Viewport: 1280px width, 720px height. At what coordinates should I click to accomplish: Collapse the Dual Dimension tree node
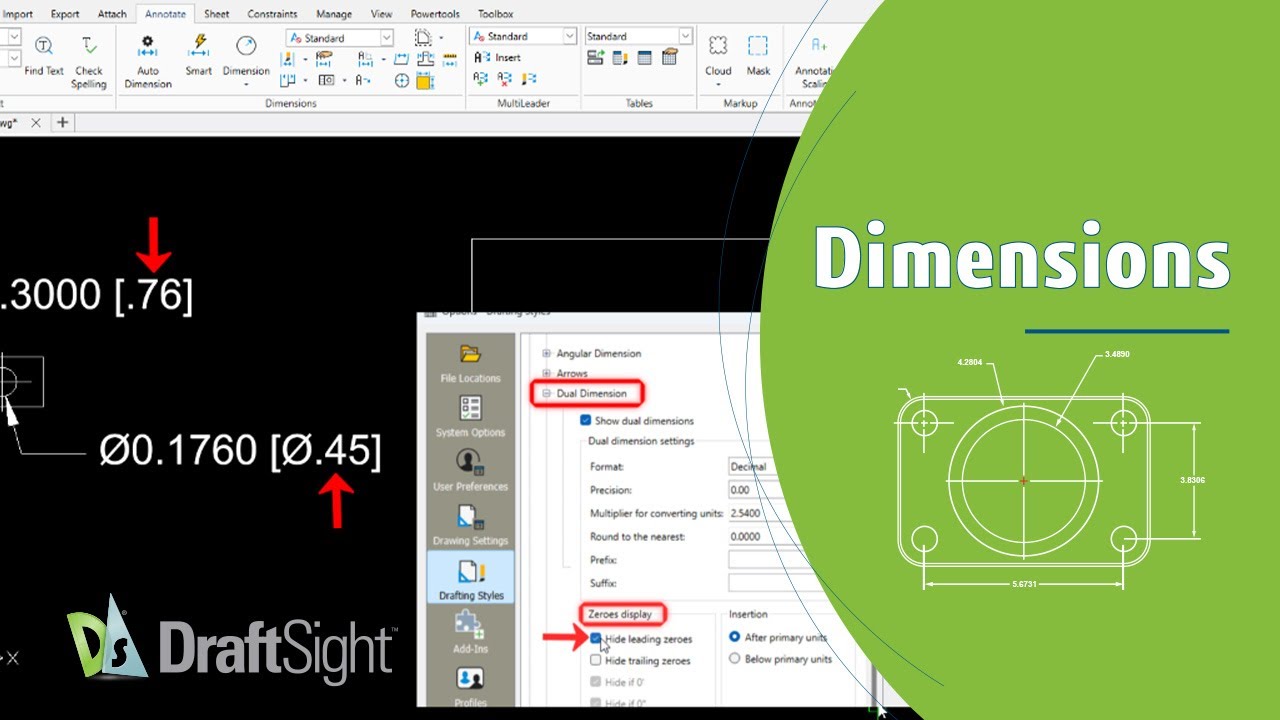pyautogui.click(x=547, y=393)
